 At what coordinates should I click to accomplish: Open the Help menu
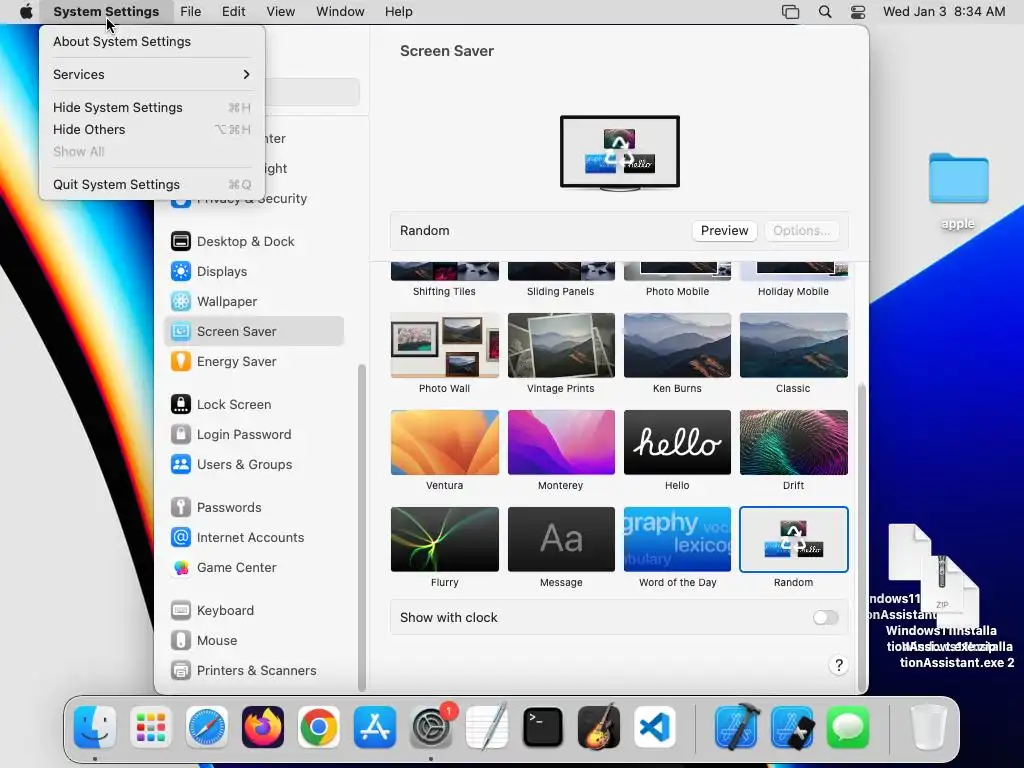click(398, 12)
